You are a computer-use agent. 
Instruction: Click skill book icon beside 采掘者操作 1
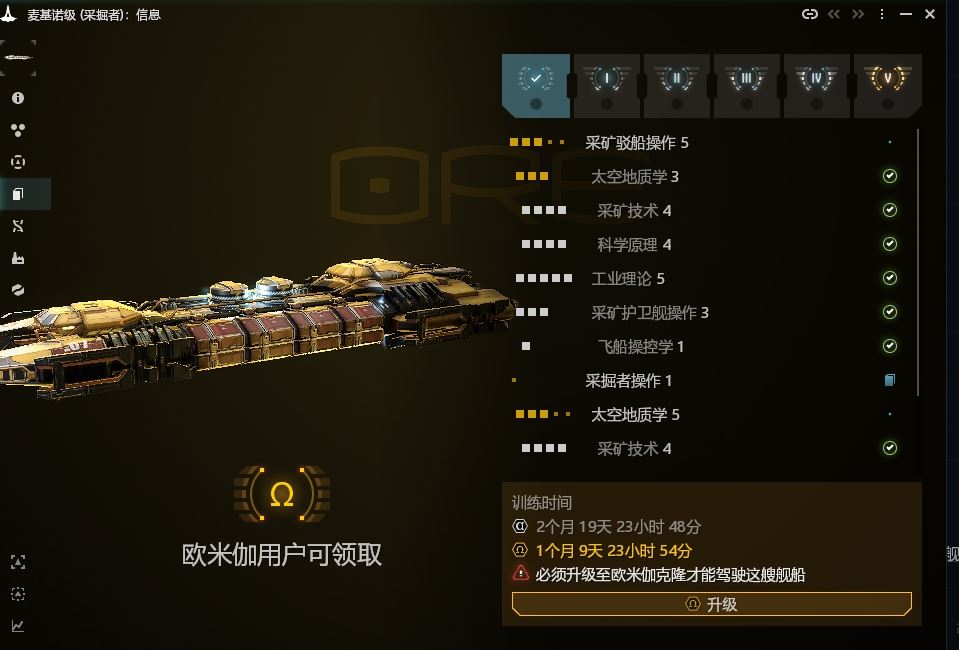click(890, 380)
